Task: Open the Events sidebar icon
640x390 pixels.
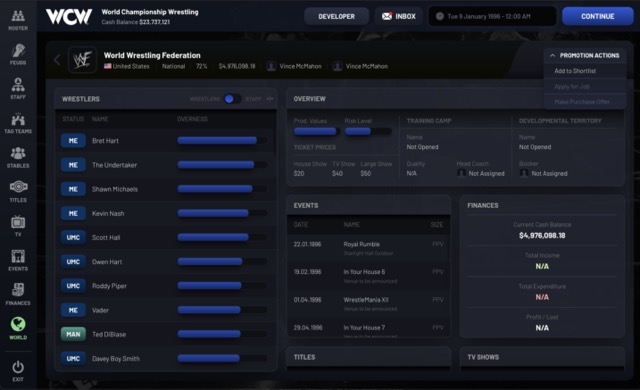Action: (x=18, y=257)
